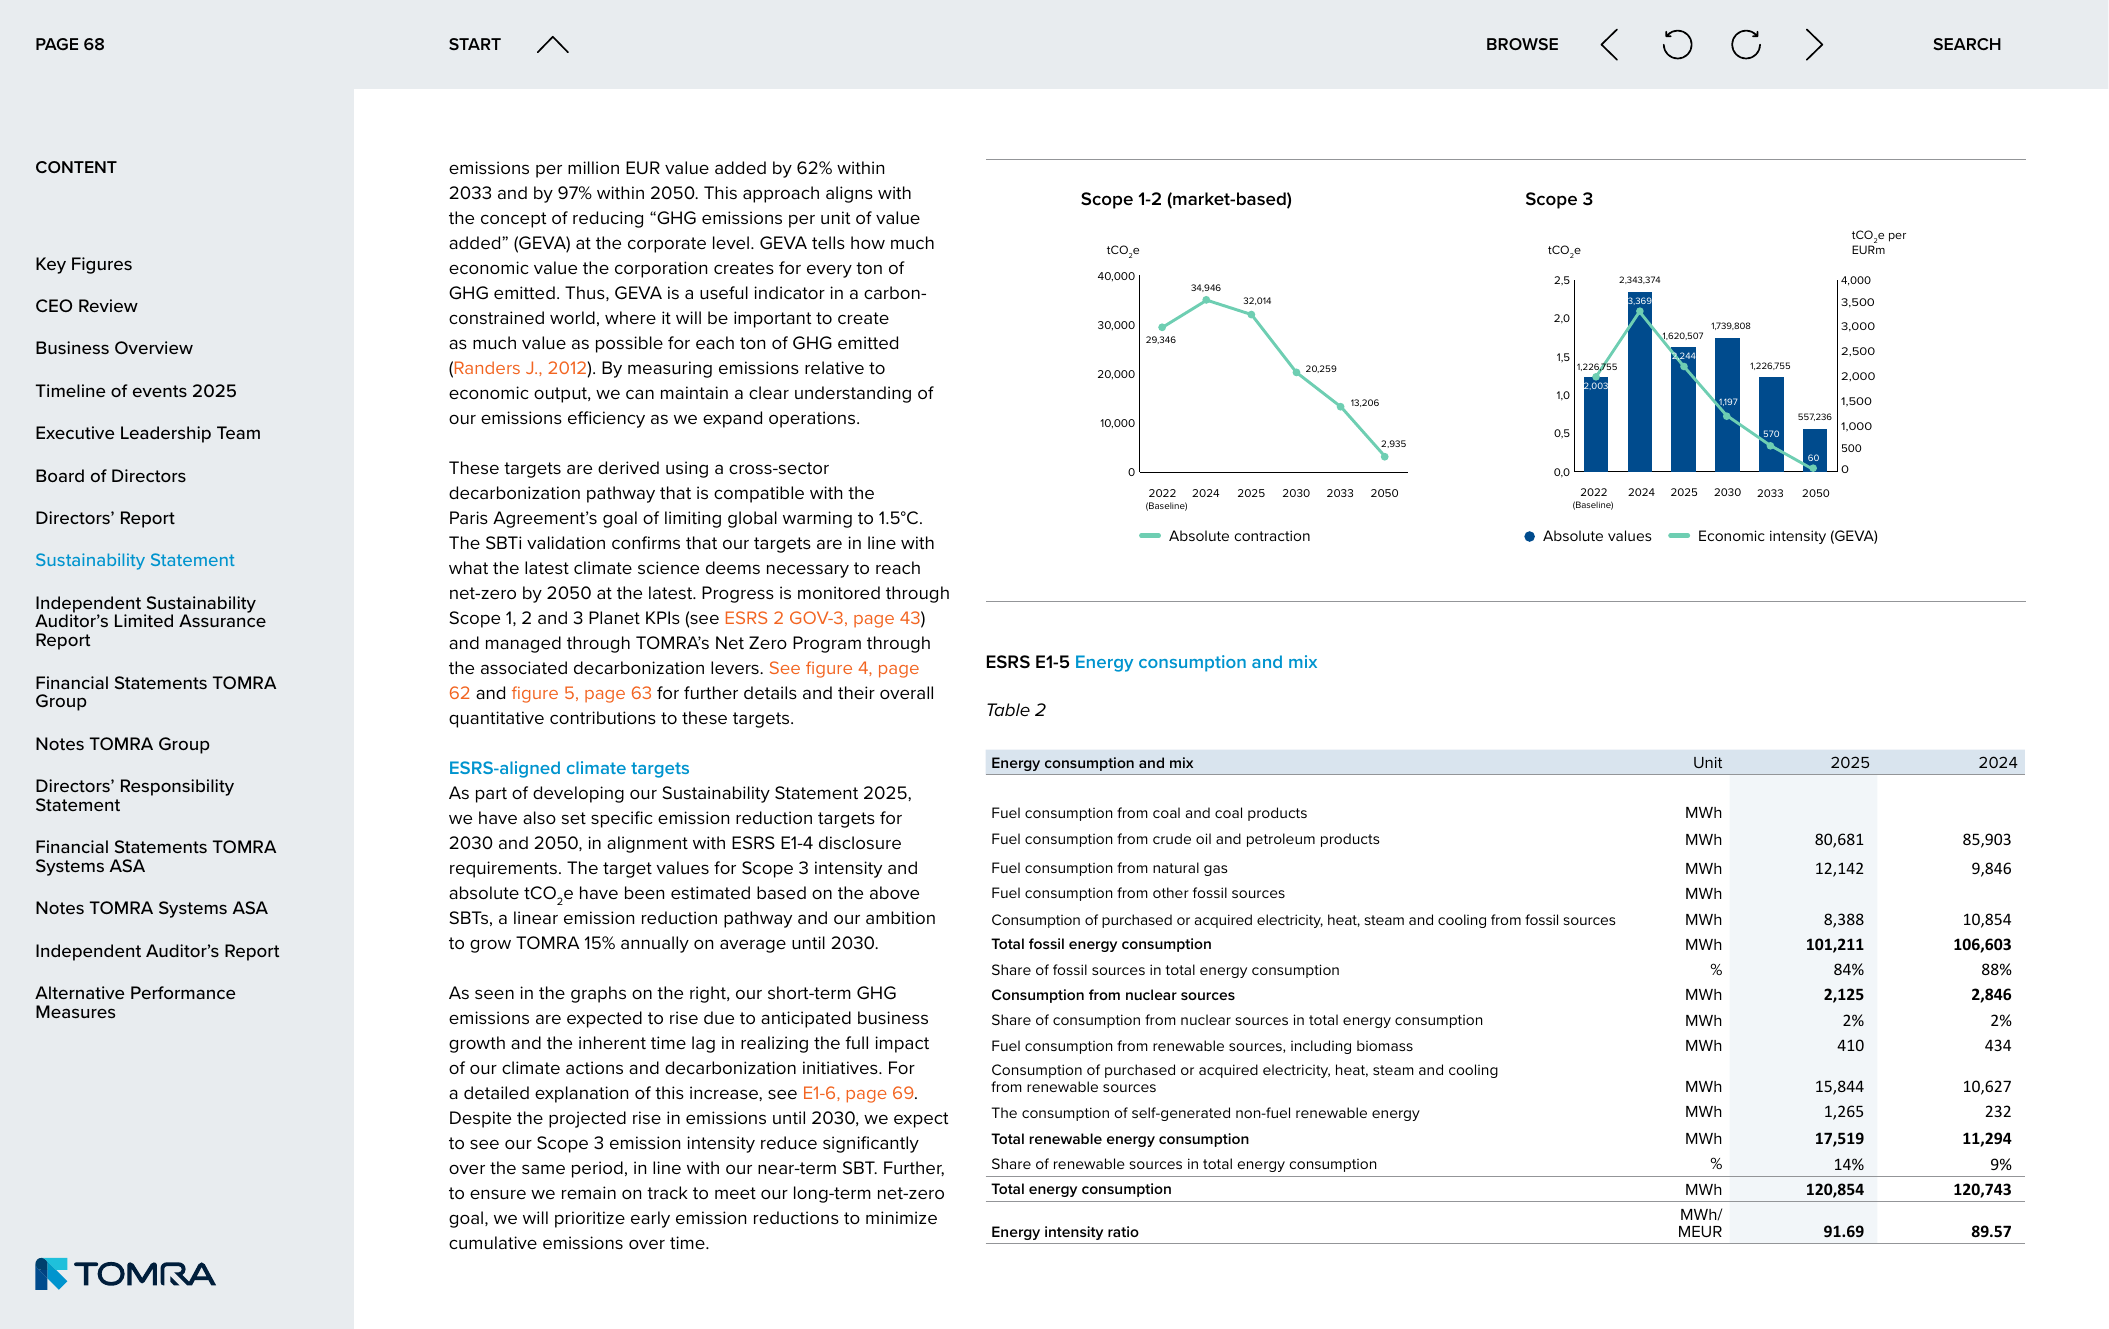
Task: Click Energy intensity ratio value 91.69
Action: [1843, 1231]
